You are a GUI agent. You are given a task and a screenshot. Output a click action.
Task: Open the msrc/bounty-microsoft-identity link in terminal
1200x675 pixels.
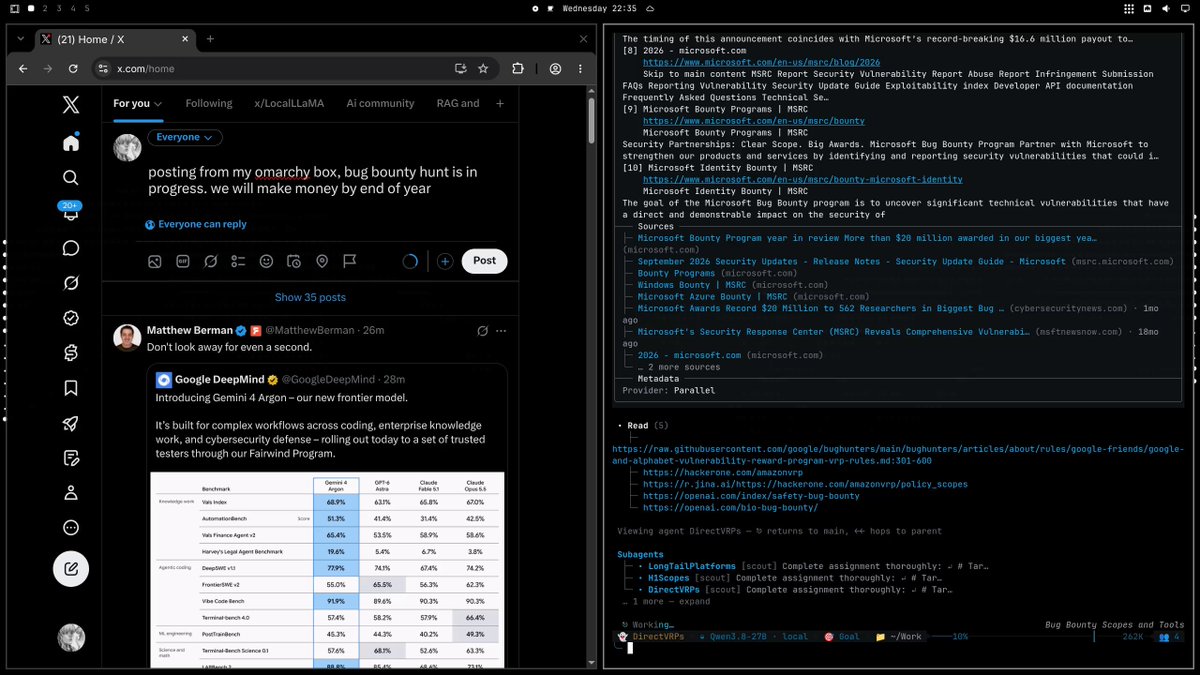(x=803, y=180)
